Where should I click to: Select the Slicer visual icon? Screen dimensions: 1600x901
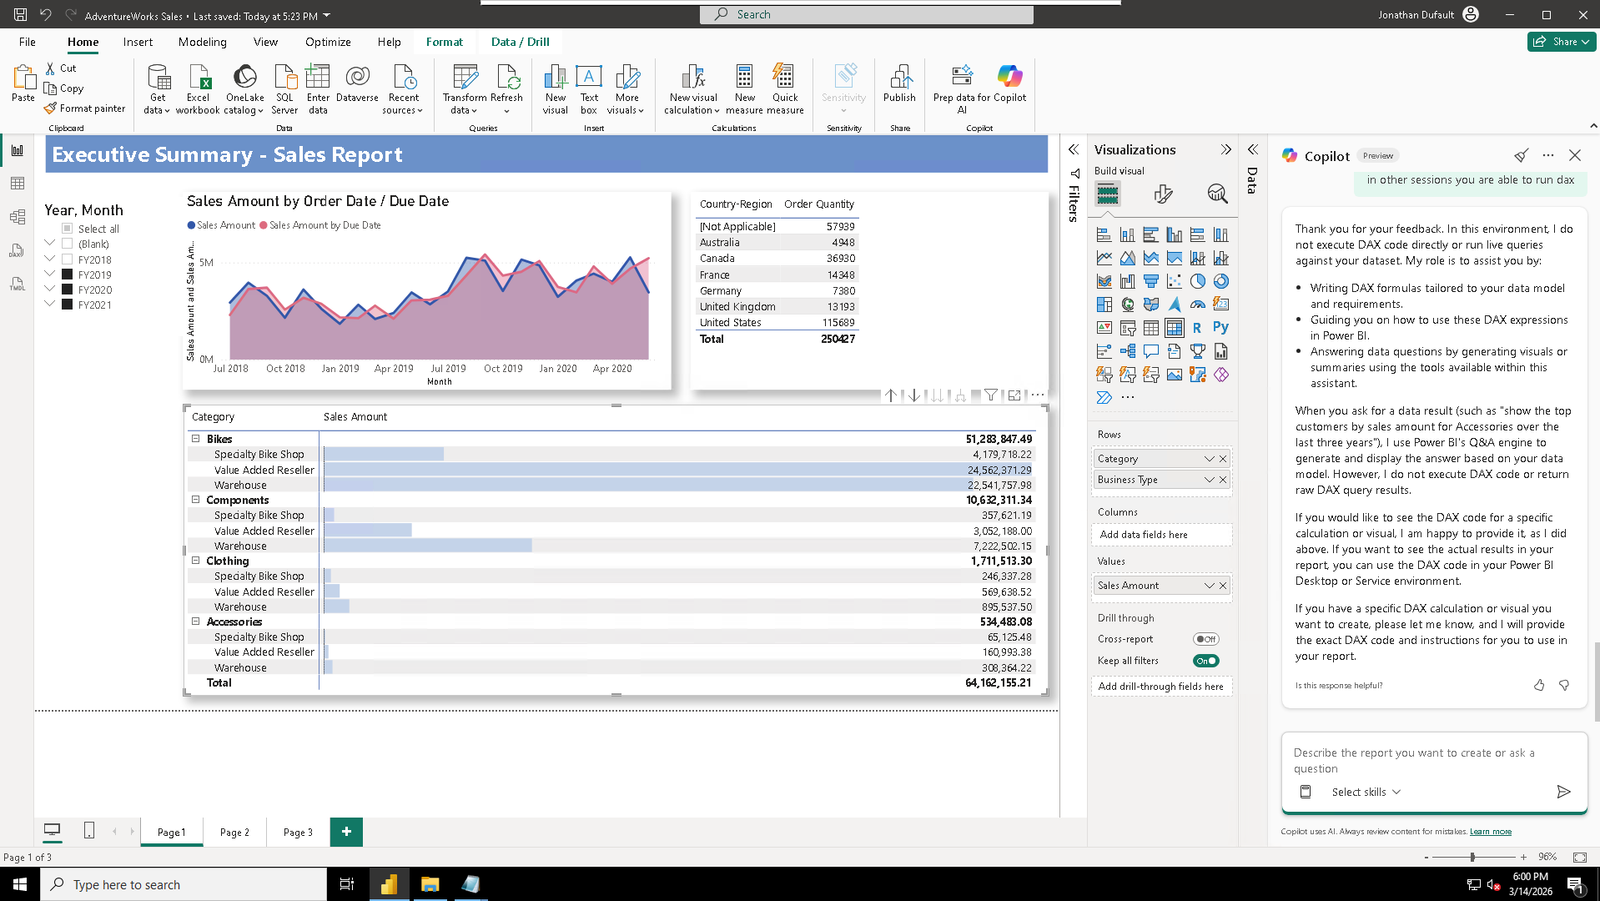[1127, 327]
